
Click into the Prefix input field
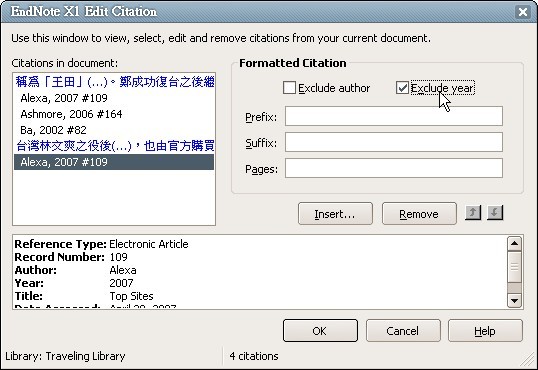coord(394,116)
